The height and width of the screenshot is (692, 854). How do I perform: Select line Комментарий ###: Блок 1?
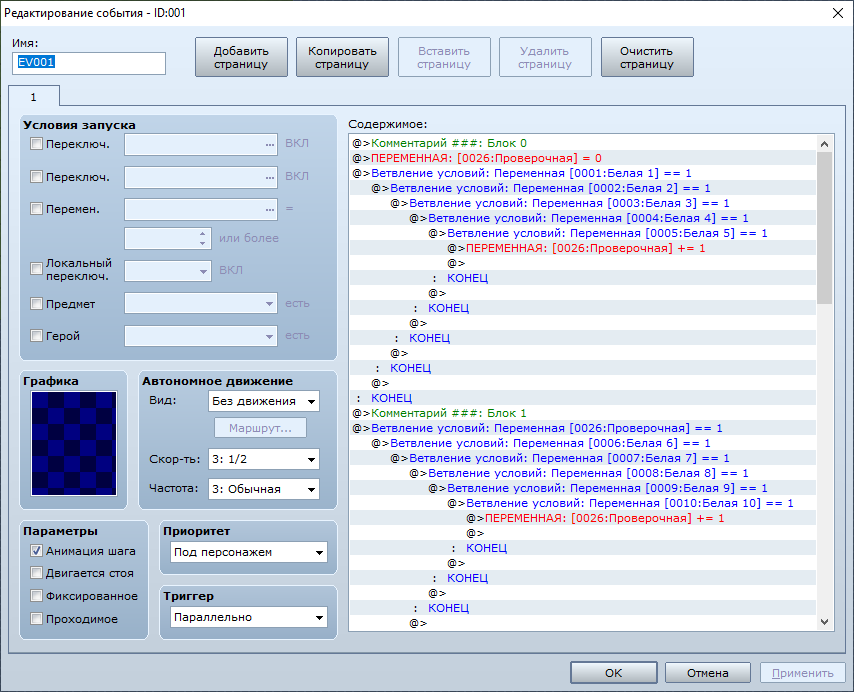coord(583,413)
